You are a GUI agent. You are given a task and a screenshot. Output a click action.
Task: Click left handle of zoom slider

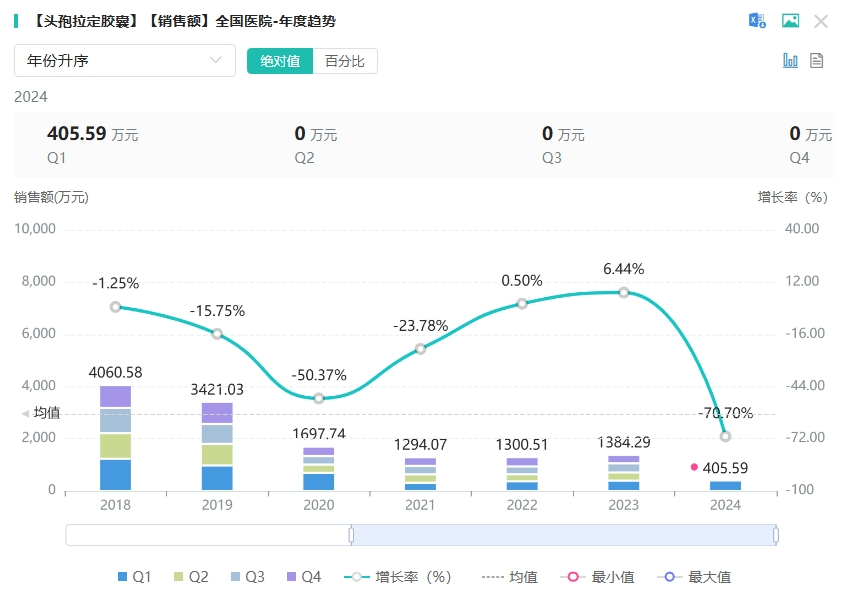(x=352, y=535)
